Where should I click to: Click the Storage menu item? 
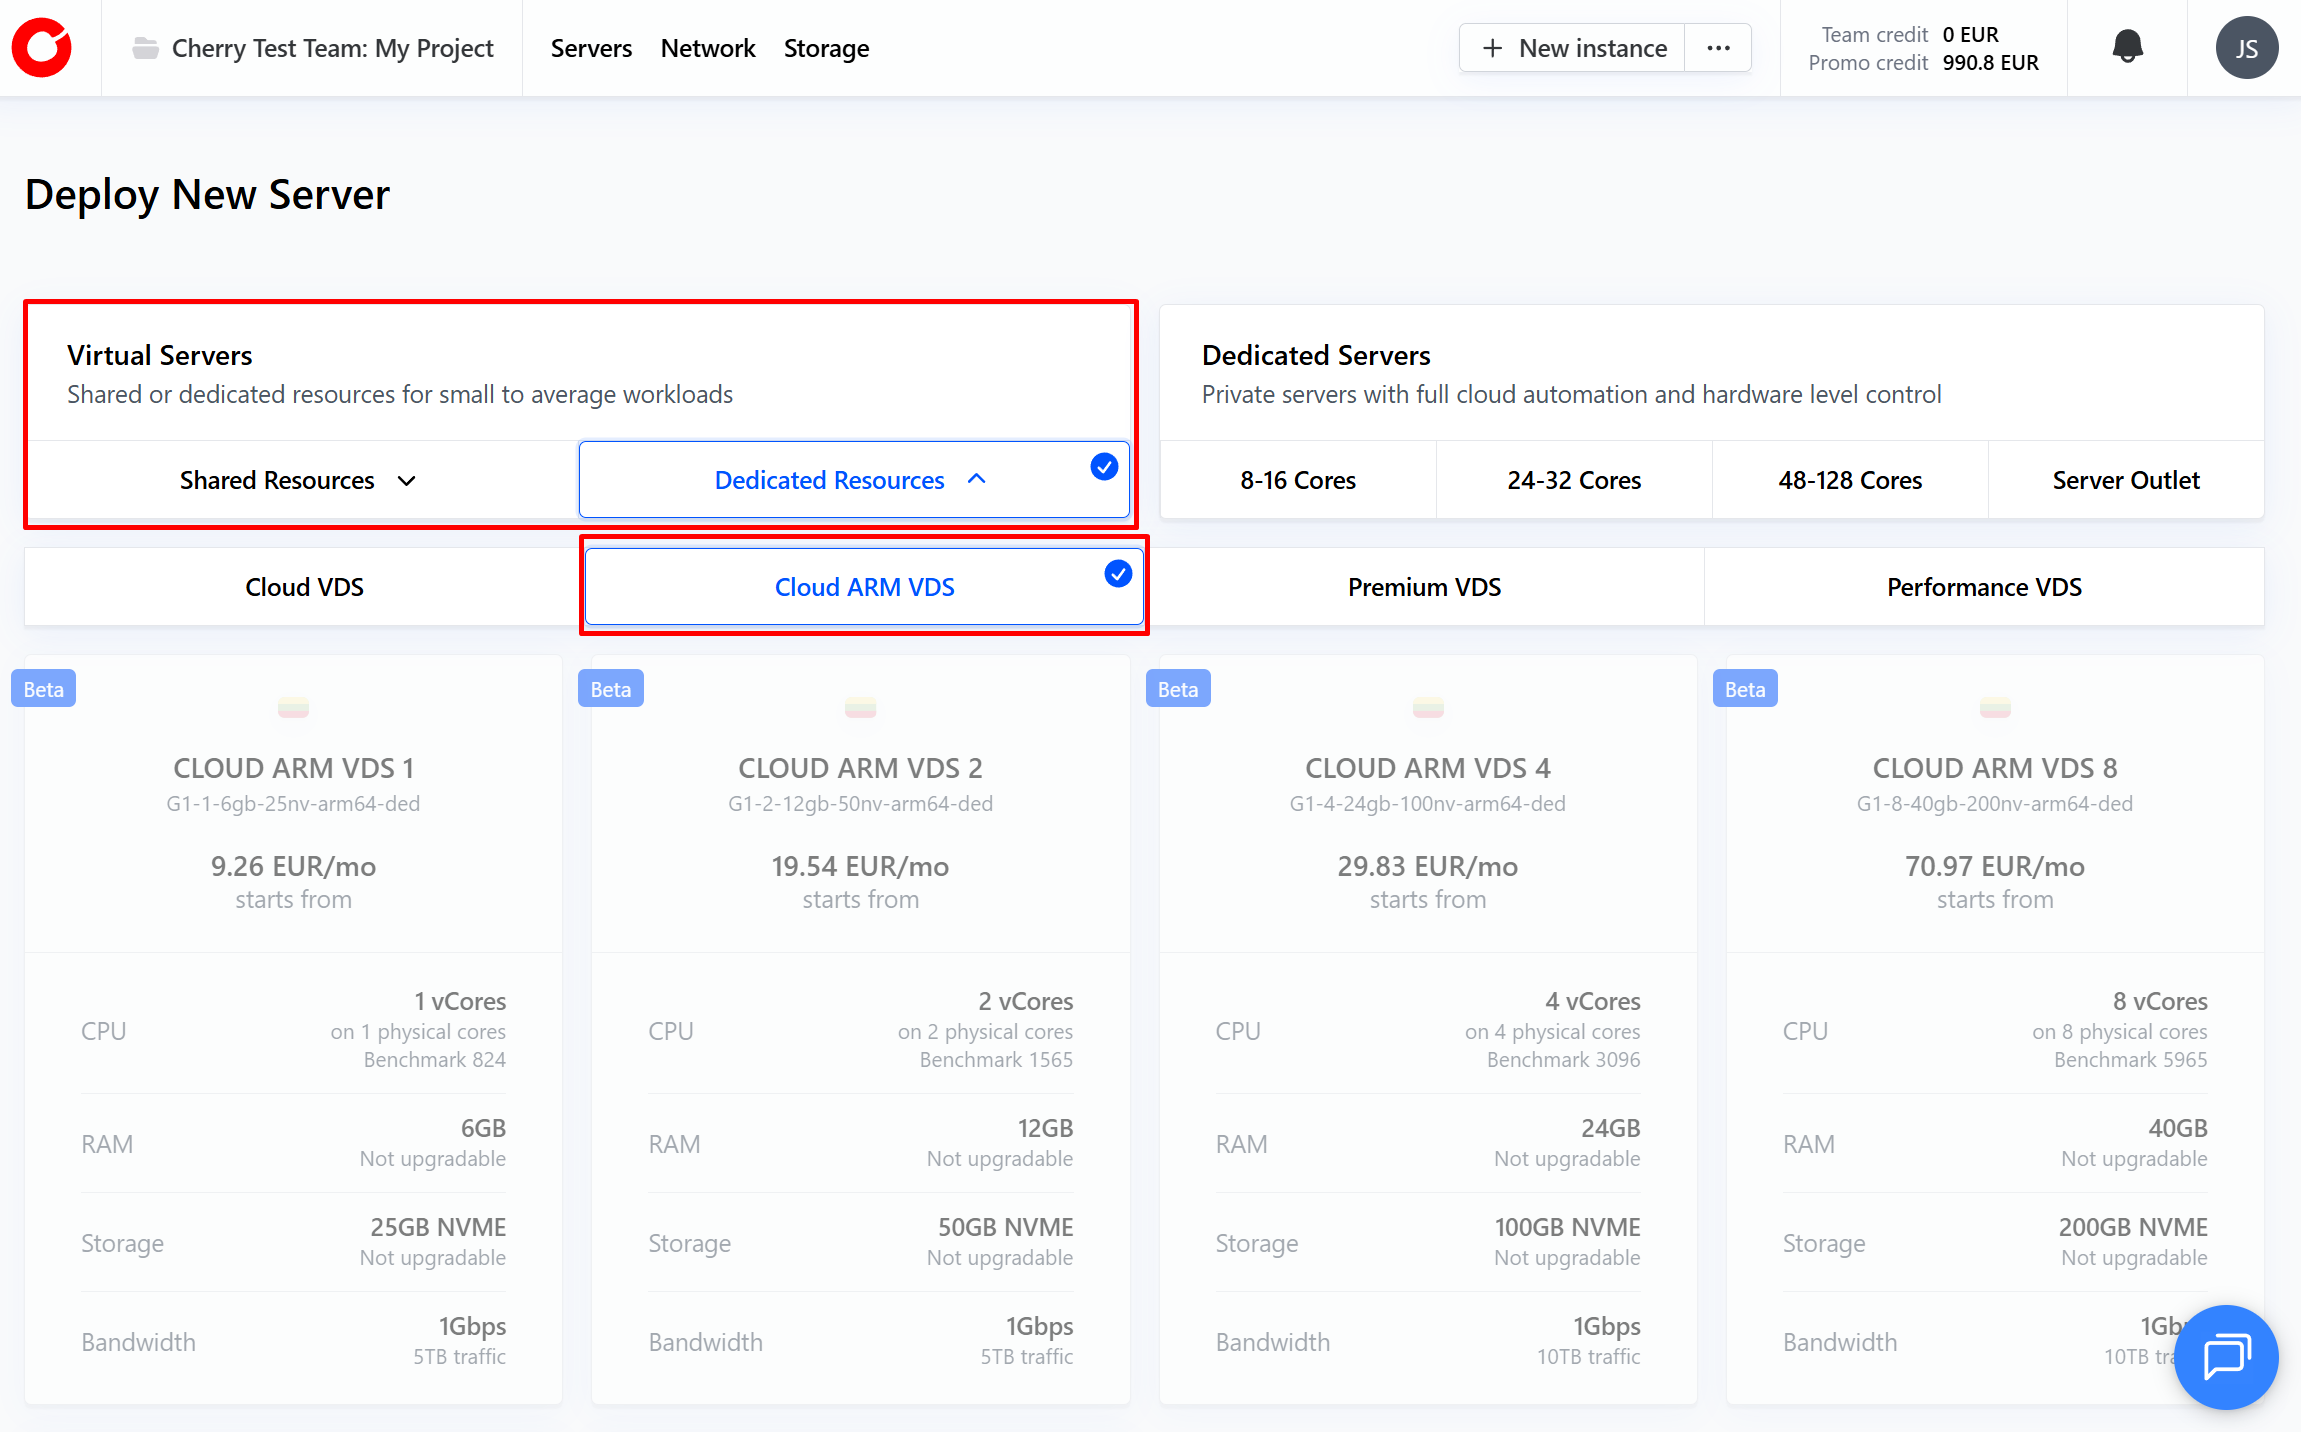tap(826, 48)
